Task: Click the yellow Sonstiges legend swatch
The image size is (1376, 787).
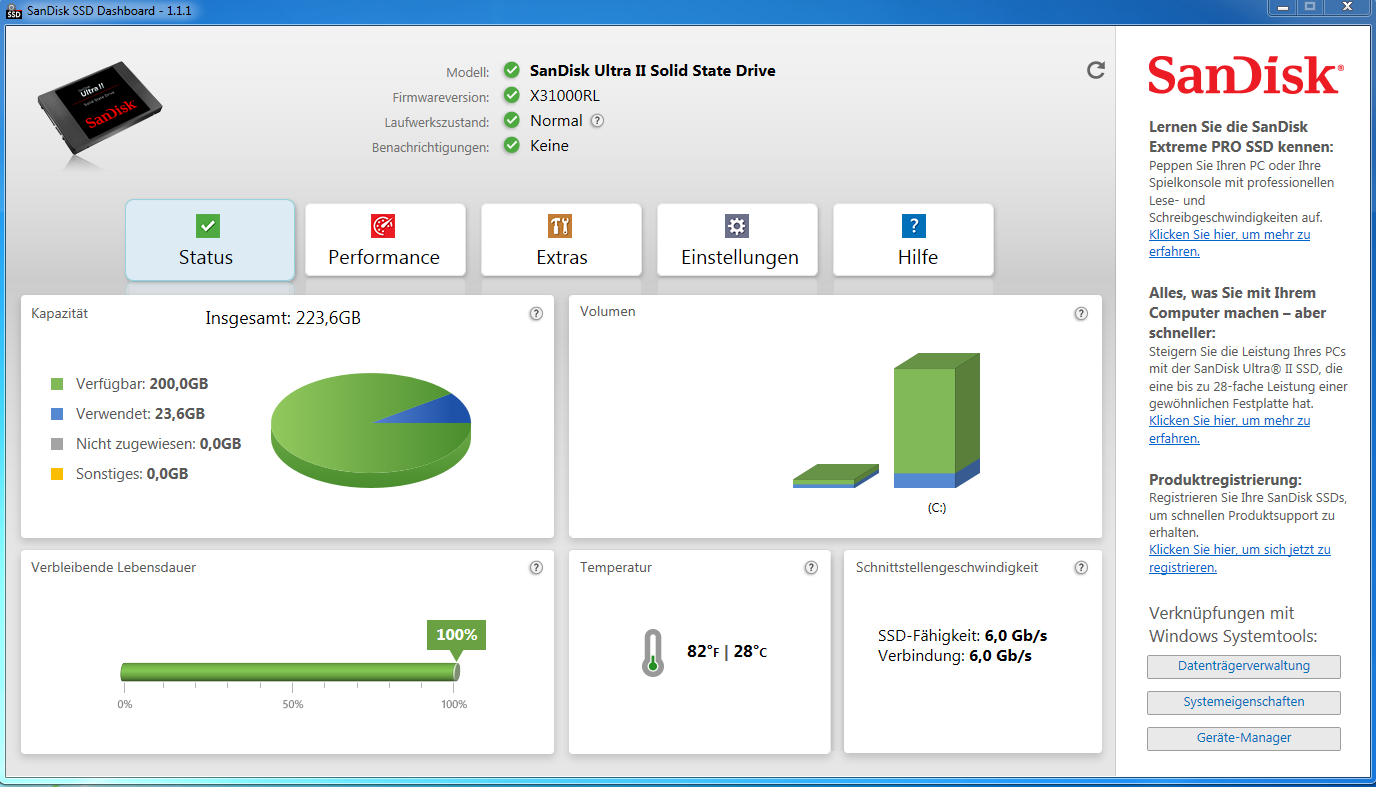Action: tap(57, 474)
